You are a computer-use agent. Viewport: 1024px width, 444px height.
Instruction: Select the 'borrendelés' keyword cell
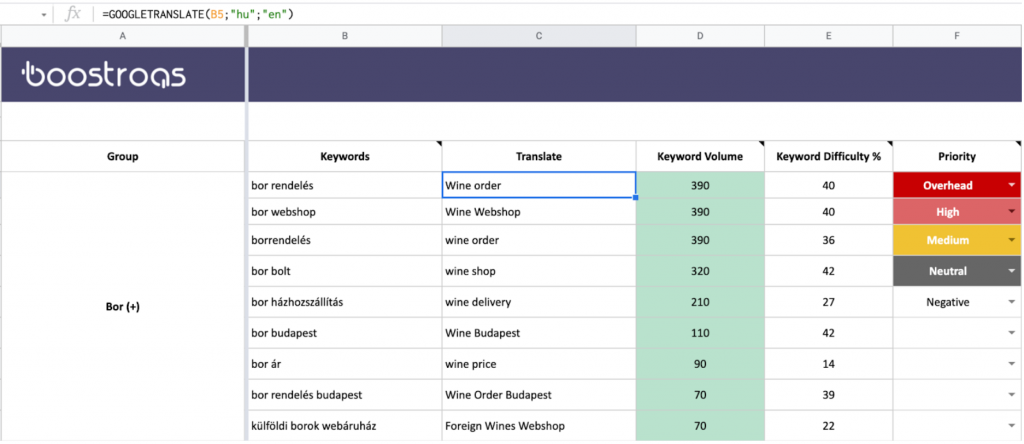pyautogui.click(x=345, y=240)
